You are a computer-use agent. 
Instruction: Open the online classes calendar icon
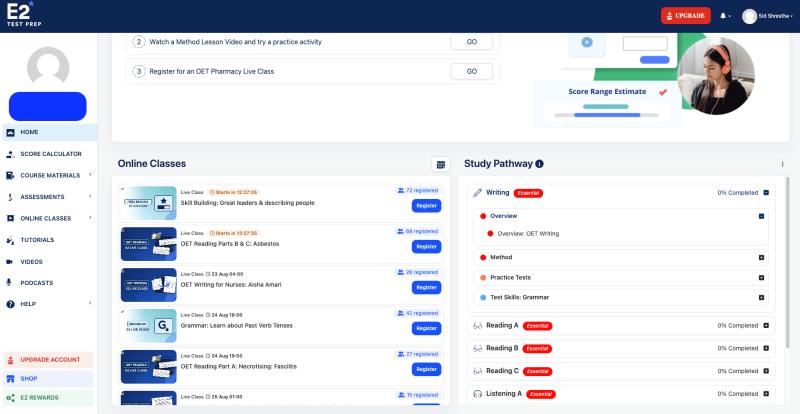441,164
